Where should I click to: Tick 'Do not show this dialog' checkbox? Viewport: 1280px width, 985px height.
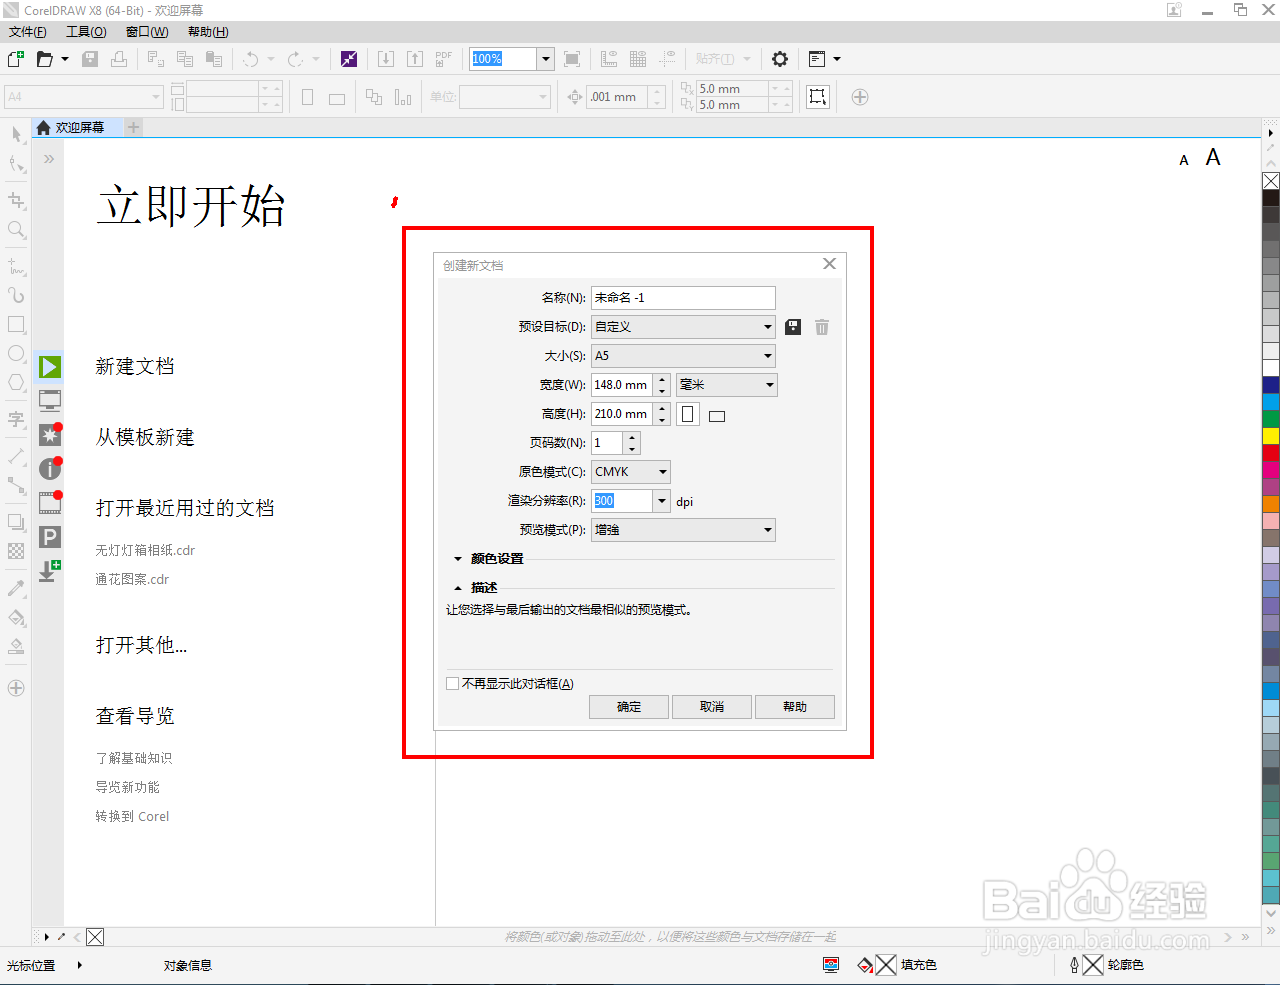[453, 684]
